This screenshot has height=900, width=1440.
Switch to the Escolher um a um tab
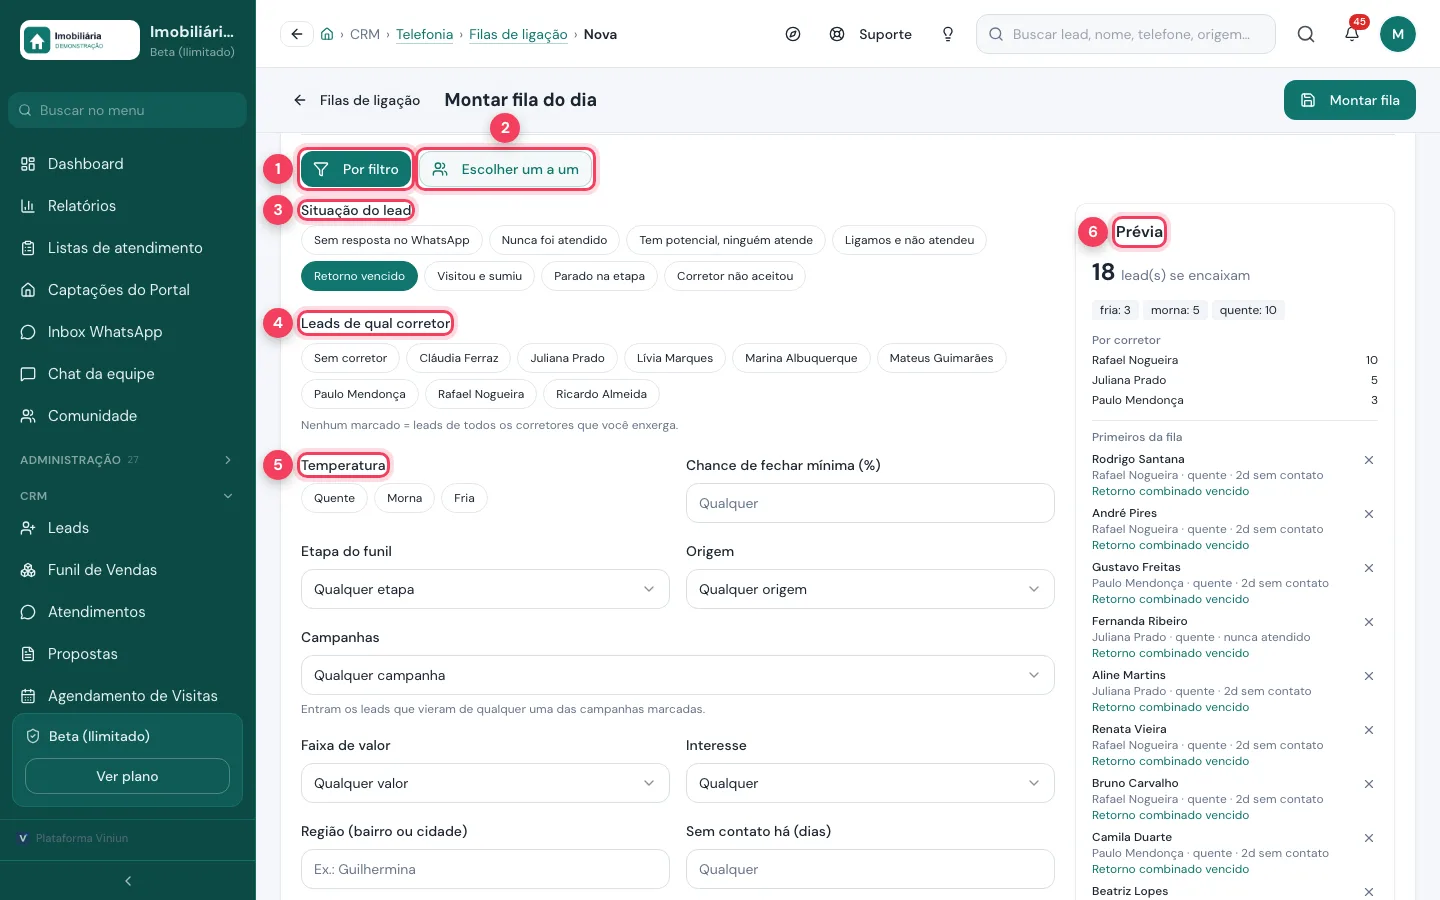coord(505,169)
